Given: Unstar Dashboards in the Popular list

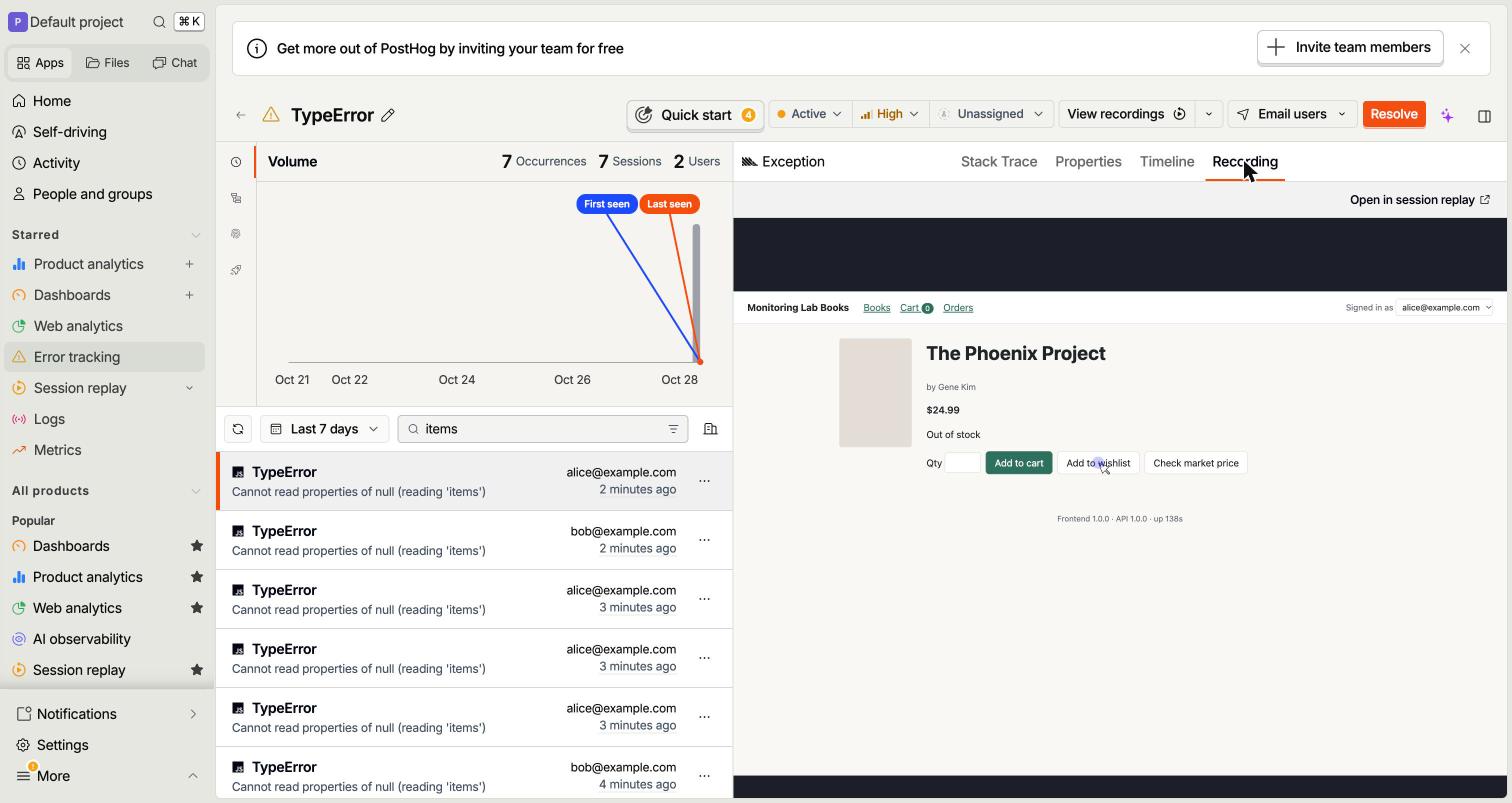Looking at the screenshot, I should 197,546.
